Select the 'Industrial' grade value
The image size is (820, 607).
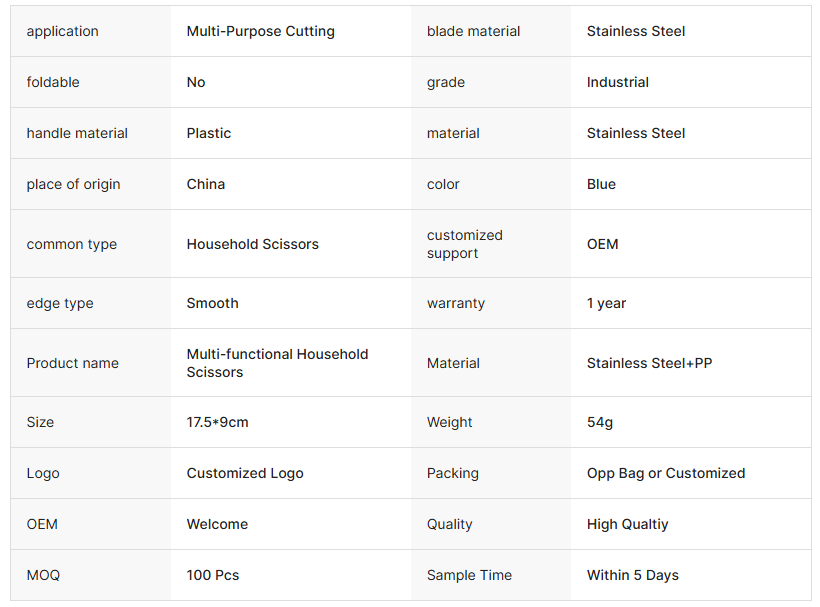point(617,82)
